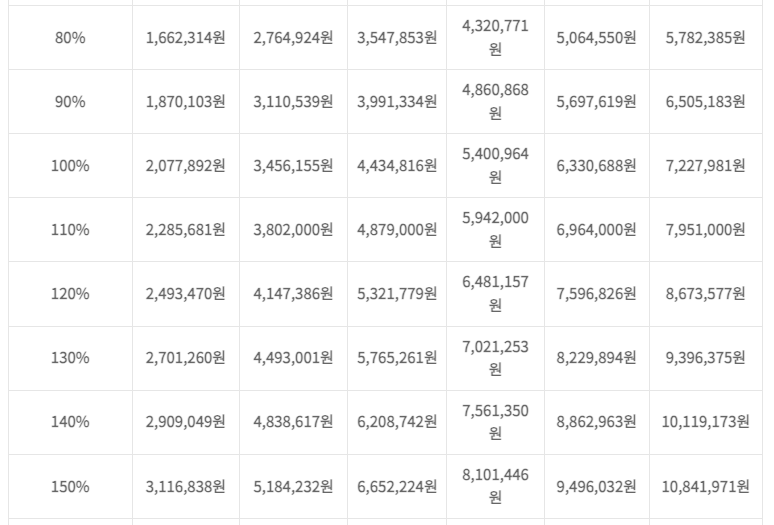Select the 150% row label
The height and width of the screenshot is (525, 774).
coord(70,487)
